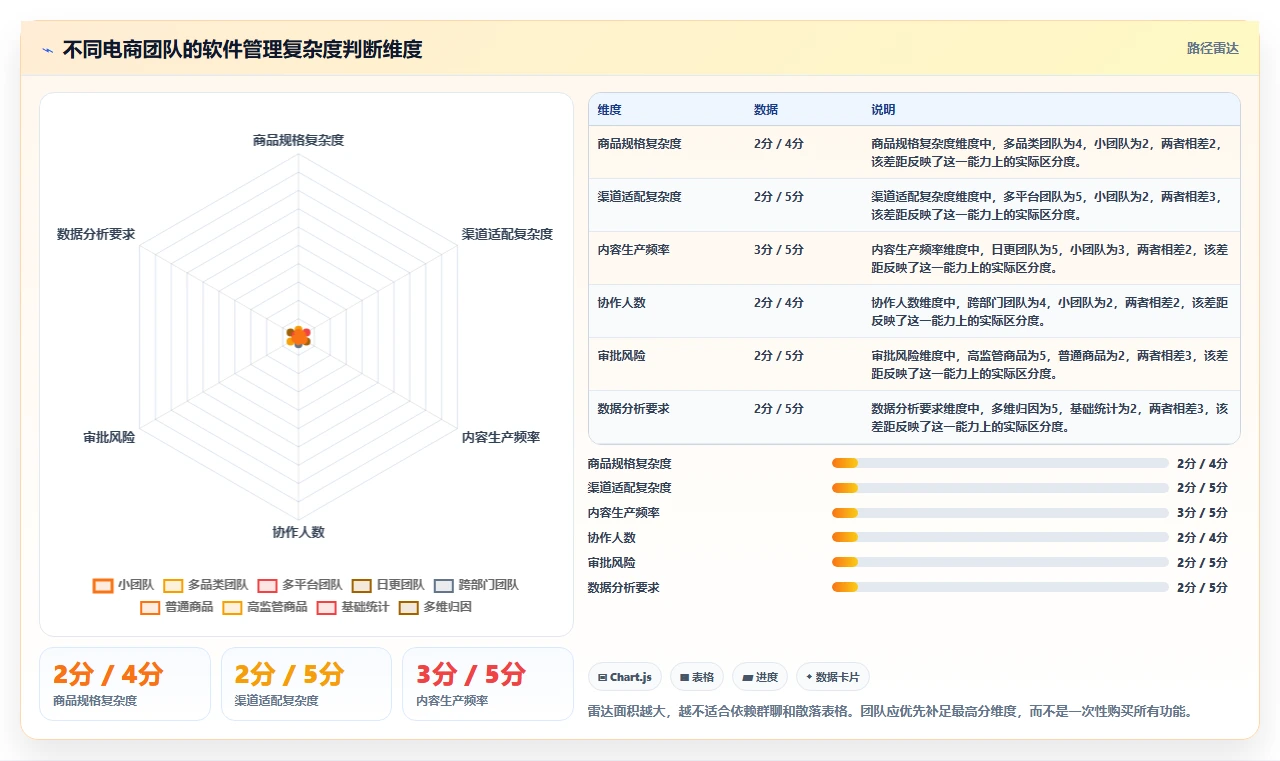1280x761 pixels.
Task: Open the 2分 / 4分 商品规格复杂度 card
Action: pyautogui.click(x=125, y=684)
